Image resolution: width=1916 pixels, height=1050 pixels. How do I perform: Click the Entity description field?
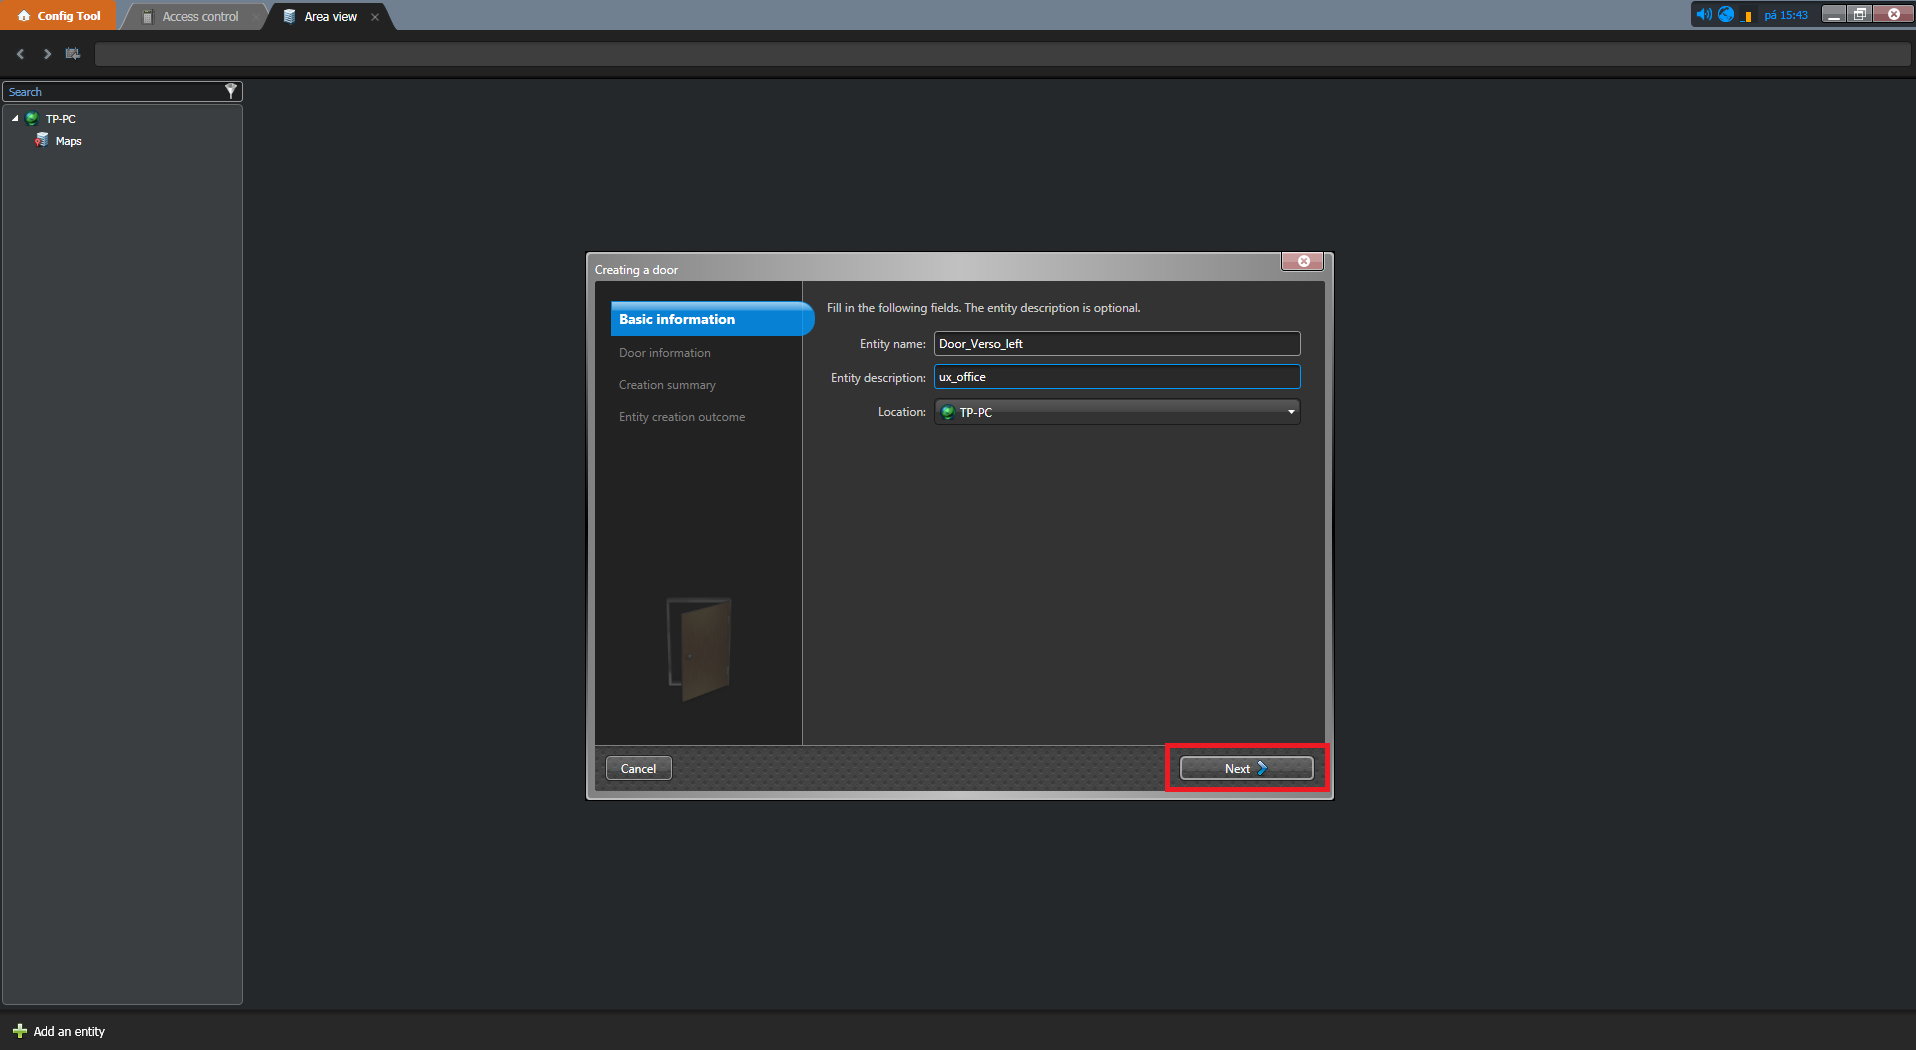(1116, 377)
